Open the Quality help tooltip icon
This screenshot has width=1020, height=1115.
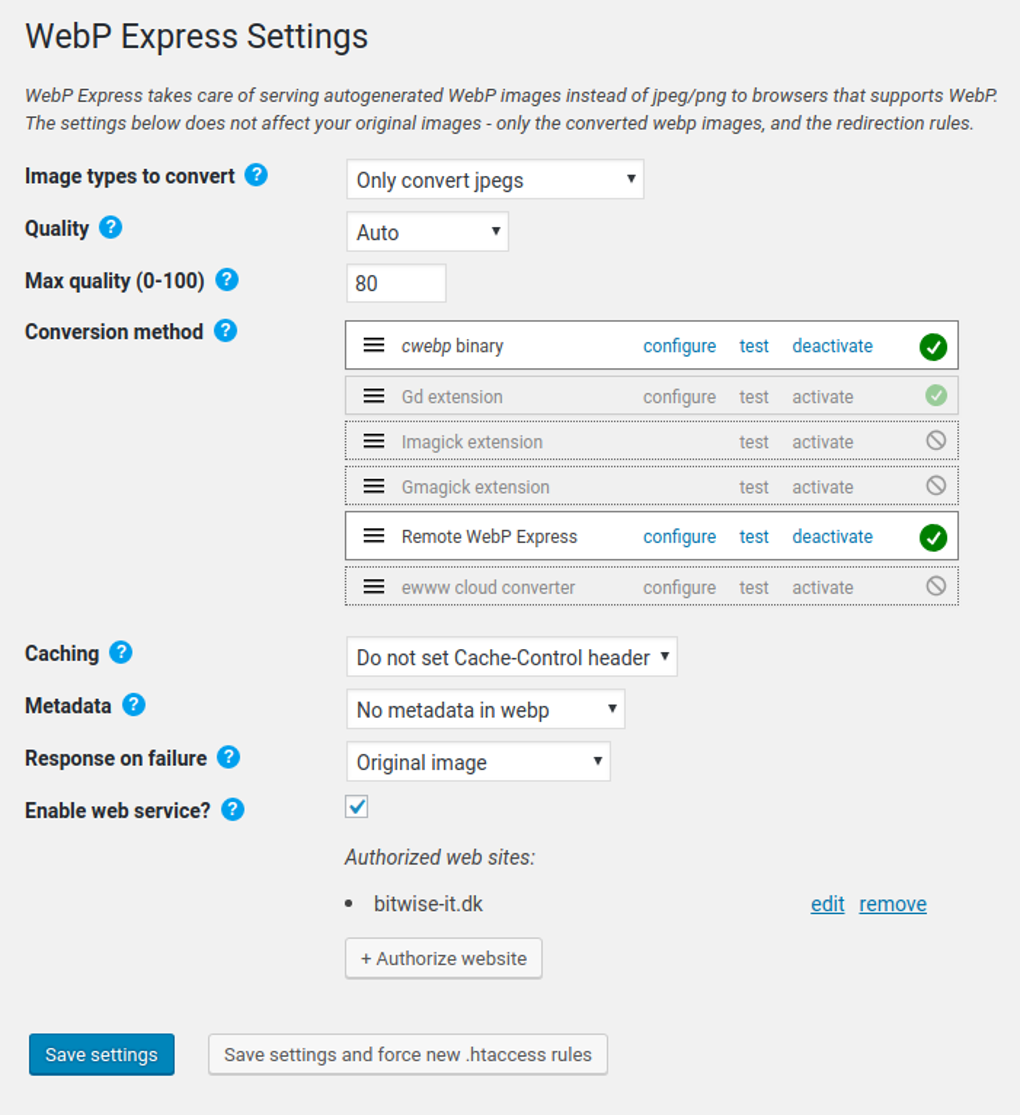pos(111,228)
